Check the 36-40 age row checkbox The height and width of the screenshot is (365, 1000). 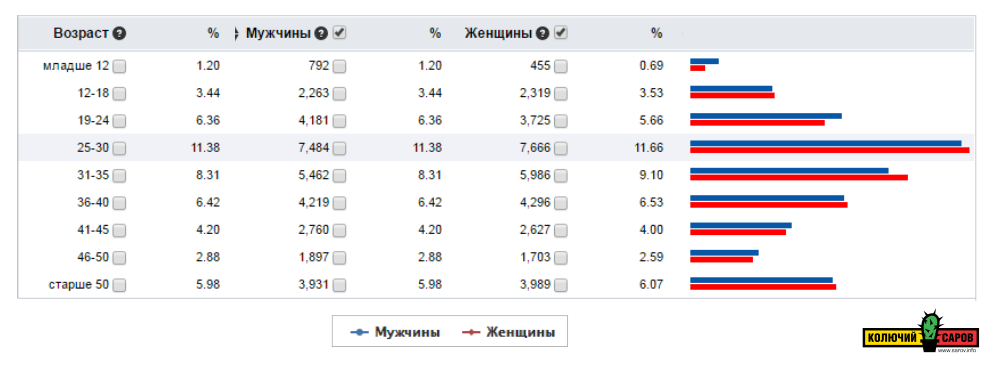(x=119, y=204)
